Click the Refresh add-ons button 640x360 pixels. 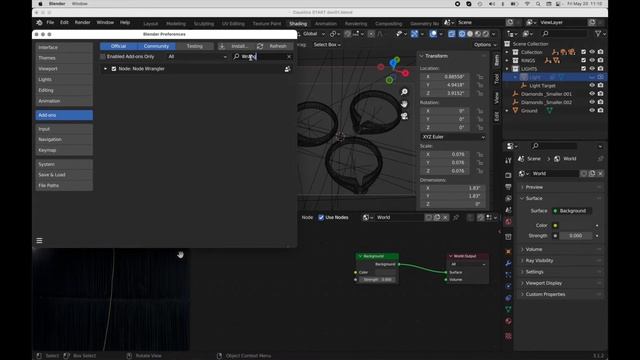coord(274,46)
